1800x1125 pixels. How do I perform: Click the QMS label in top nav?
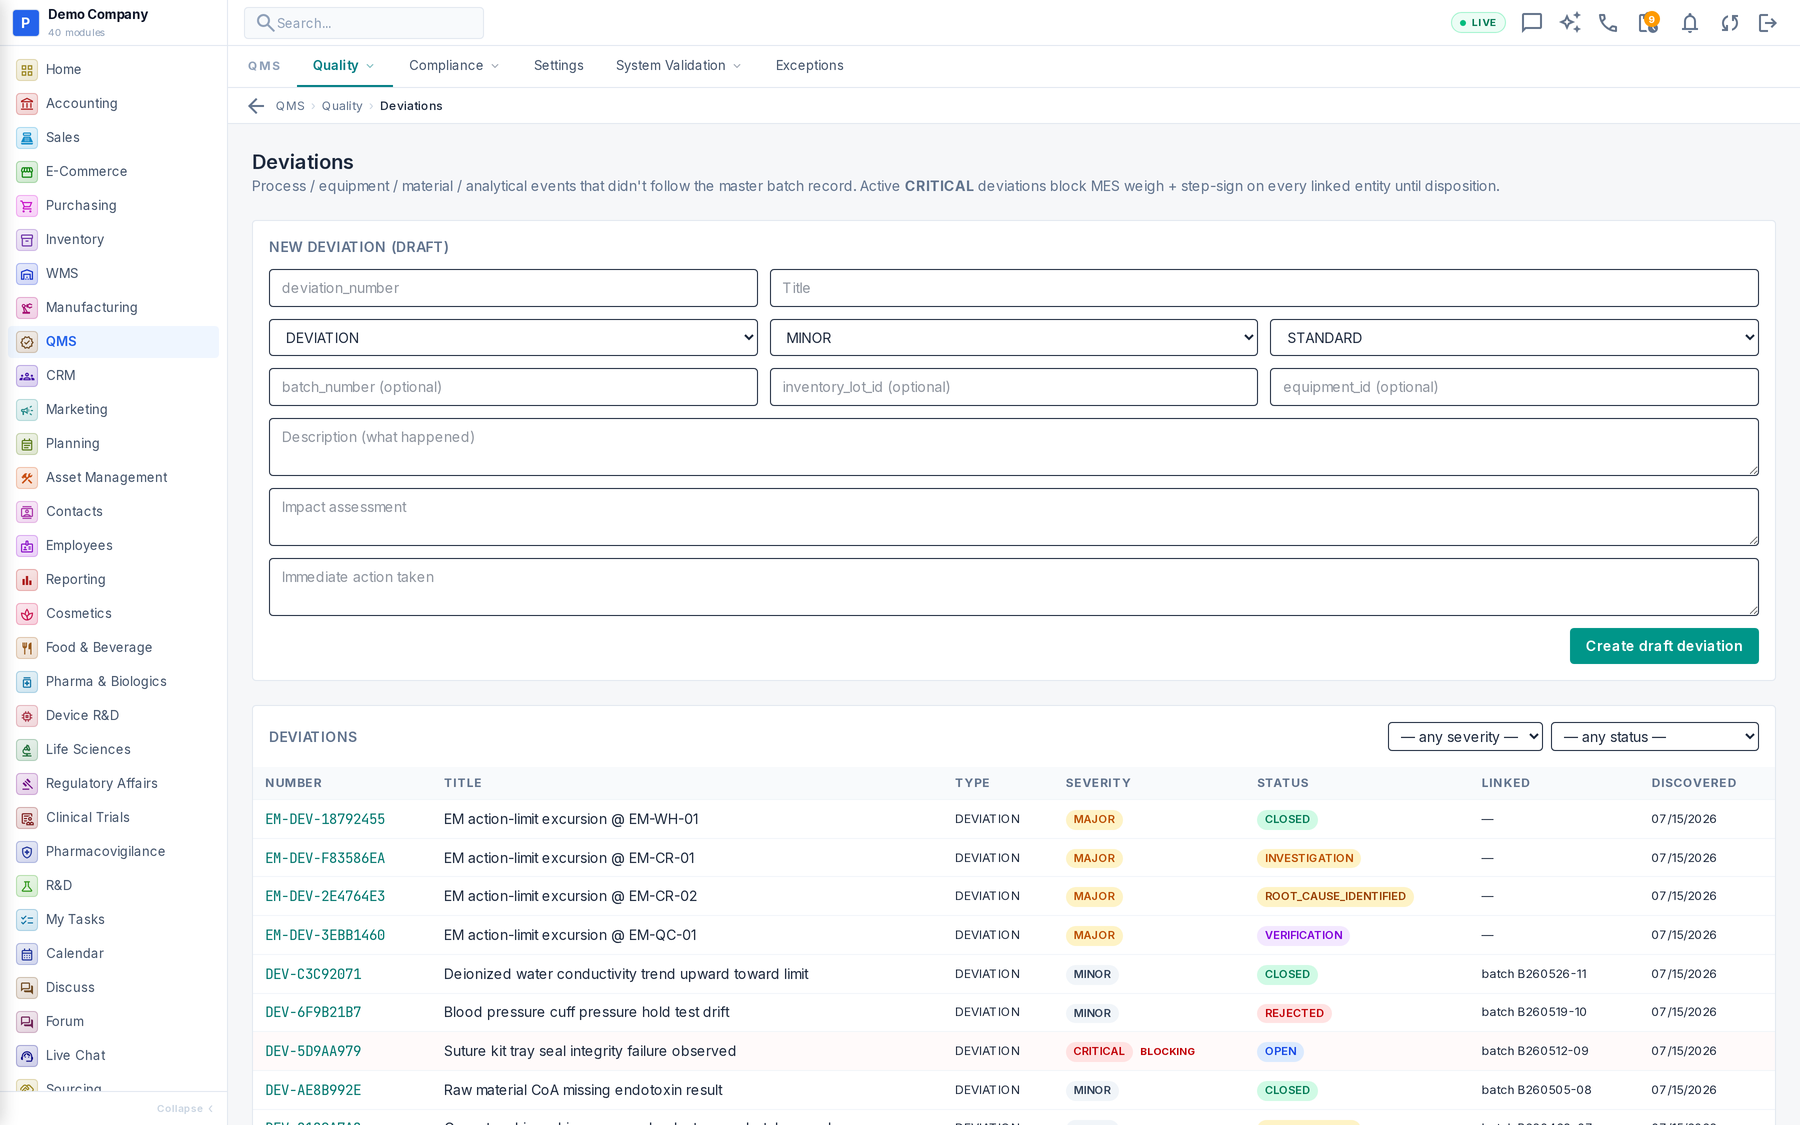[264, 66]
